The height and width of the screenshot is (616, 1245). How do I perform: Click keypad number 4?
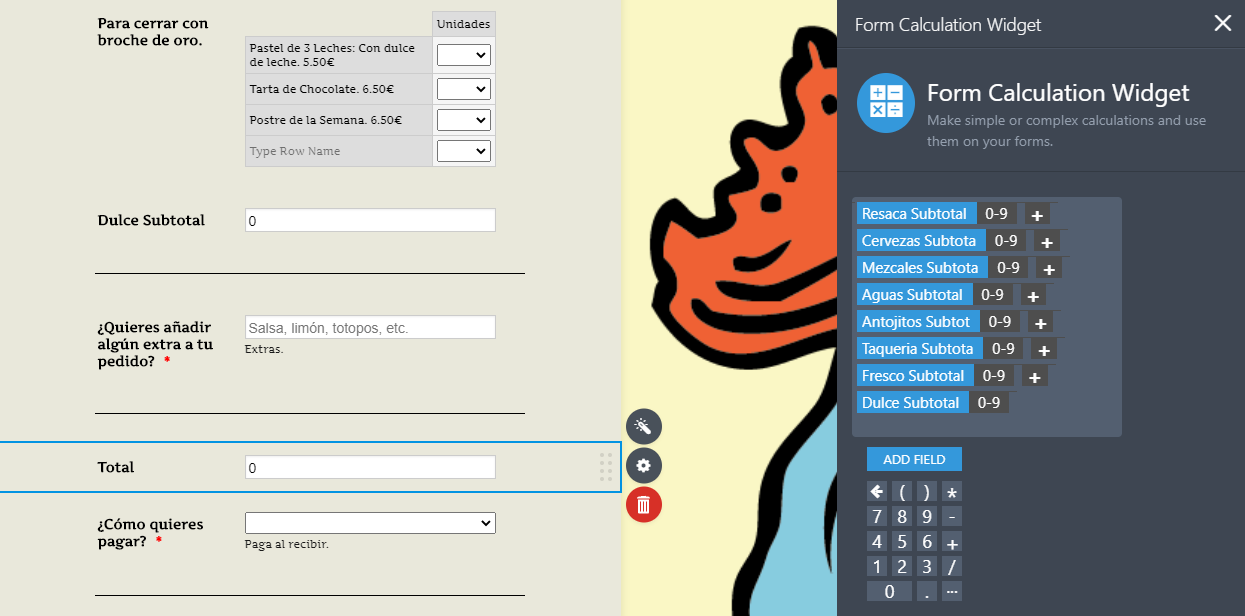point(877,542)
